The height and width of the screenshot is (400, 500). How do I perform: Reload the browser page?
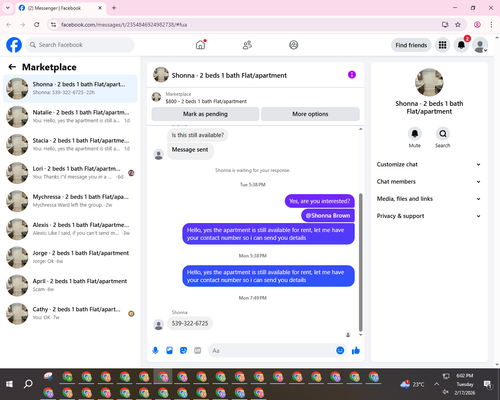(x=37, y=25)
